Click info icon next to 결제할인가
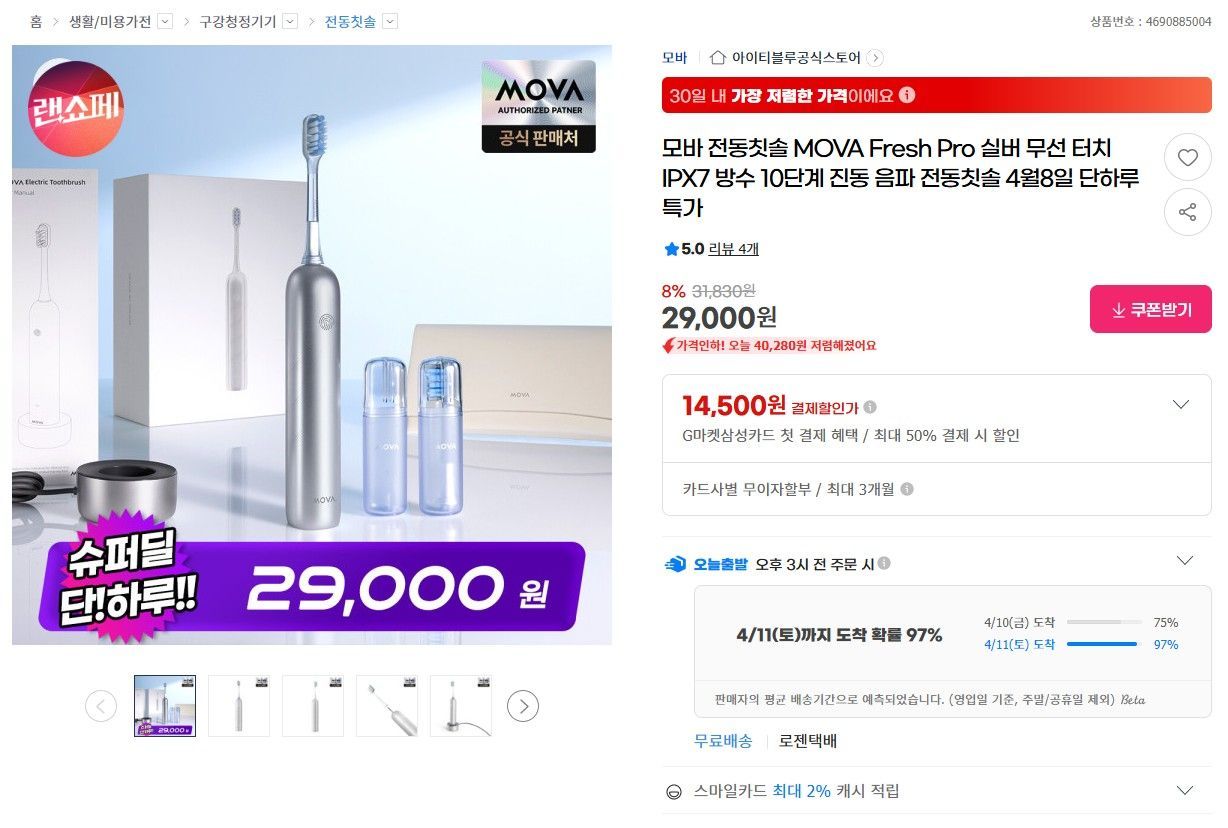This screenshot has height=828, width=1228. point(870,407)
